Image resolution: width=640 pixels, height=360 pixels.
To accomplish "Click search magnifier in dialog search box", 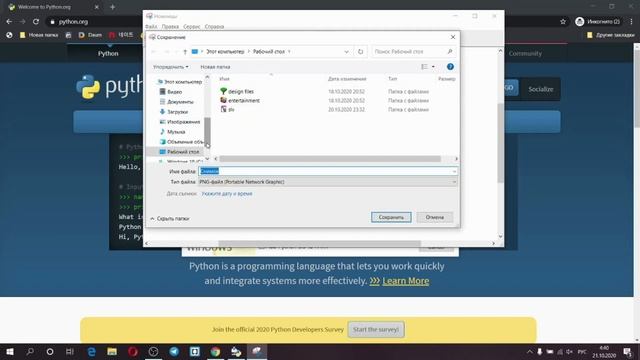I will pyautogui.click(x=450, y=52).
